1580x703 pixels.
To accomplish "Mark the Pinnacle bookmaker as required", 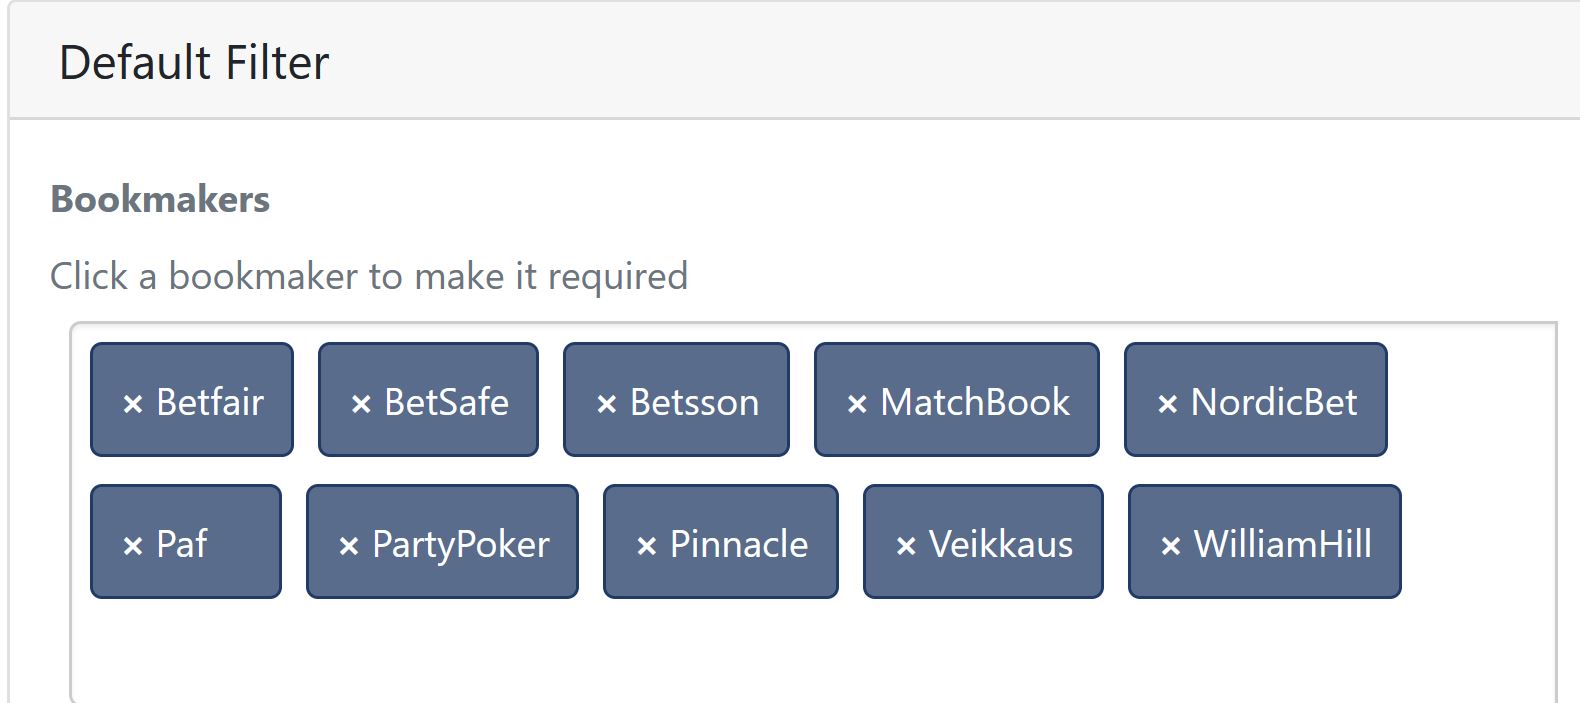I will [739, 544].
